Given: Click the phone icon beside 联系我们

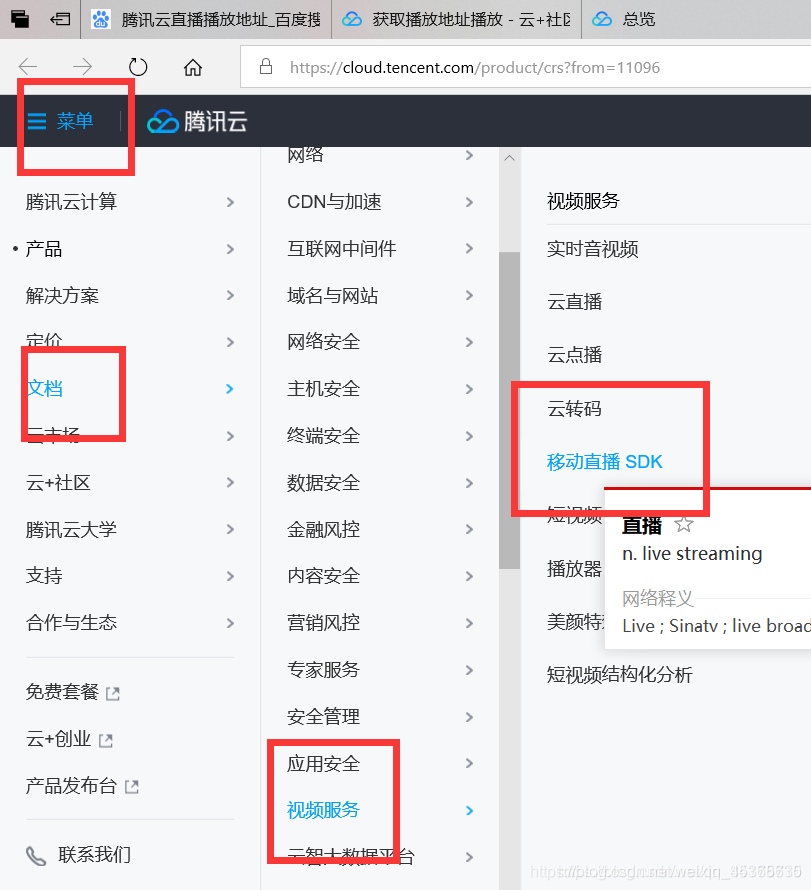Looking at the screenshot, I should [x=36, y=856].
